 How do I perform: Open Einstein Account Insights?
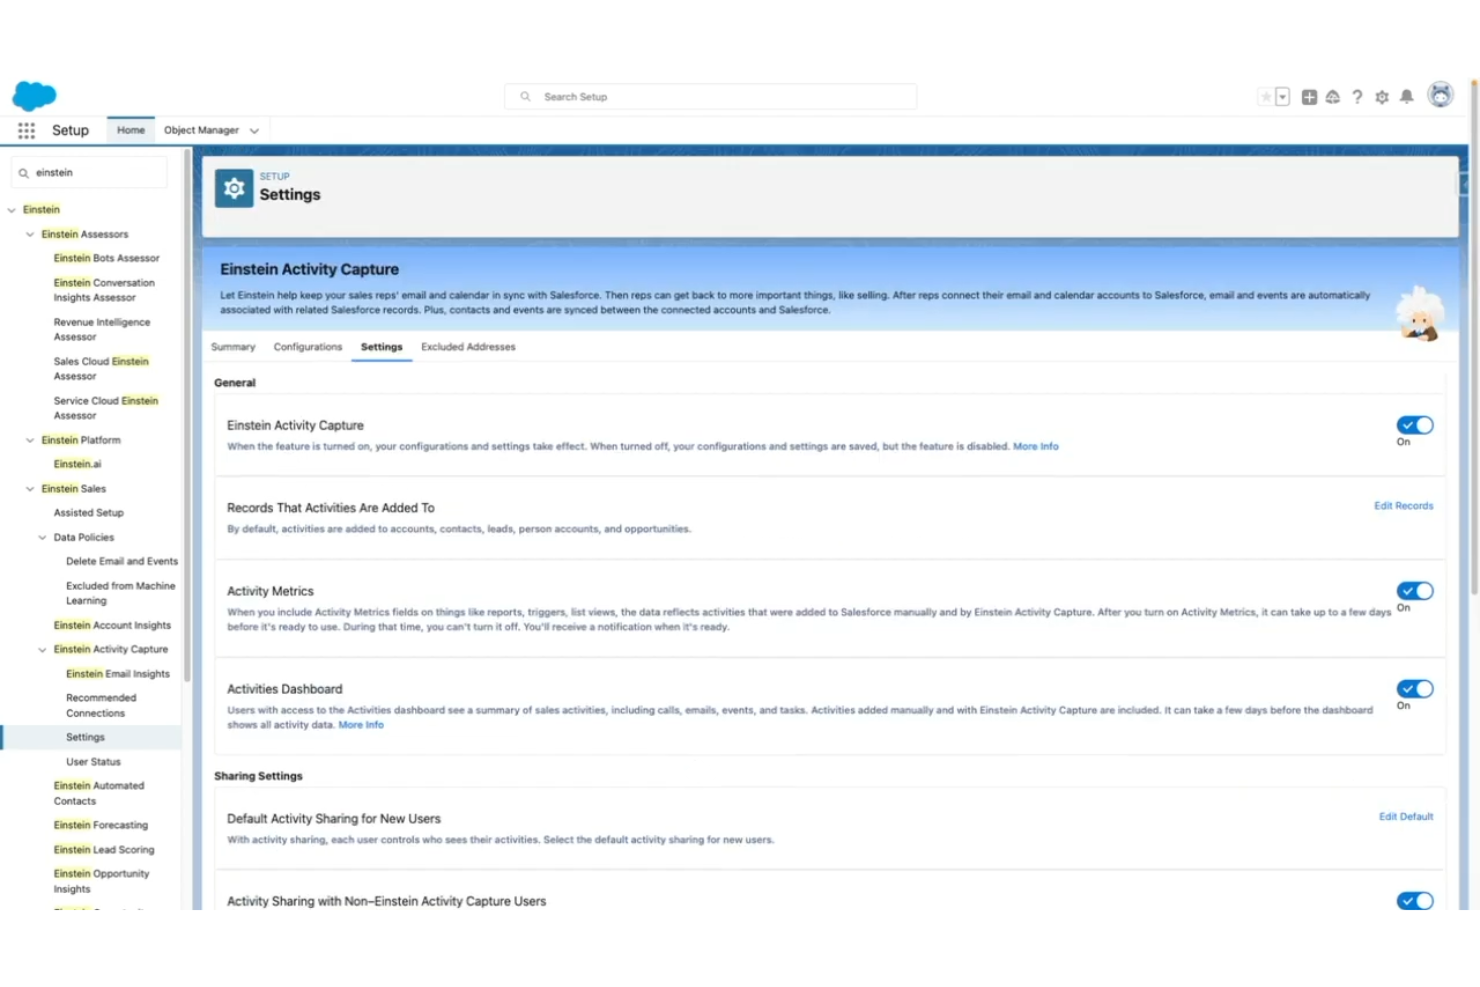pyautogui.click(x=112, y=626)
